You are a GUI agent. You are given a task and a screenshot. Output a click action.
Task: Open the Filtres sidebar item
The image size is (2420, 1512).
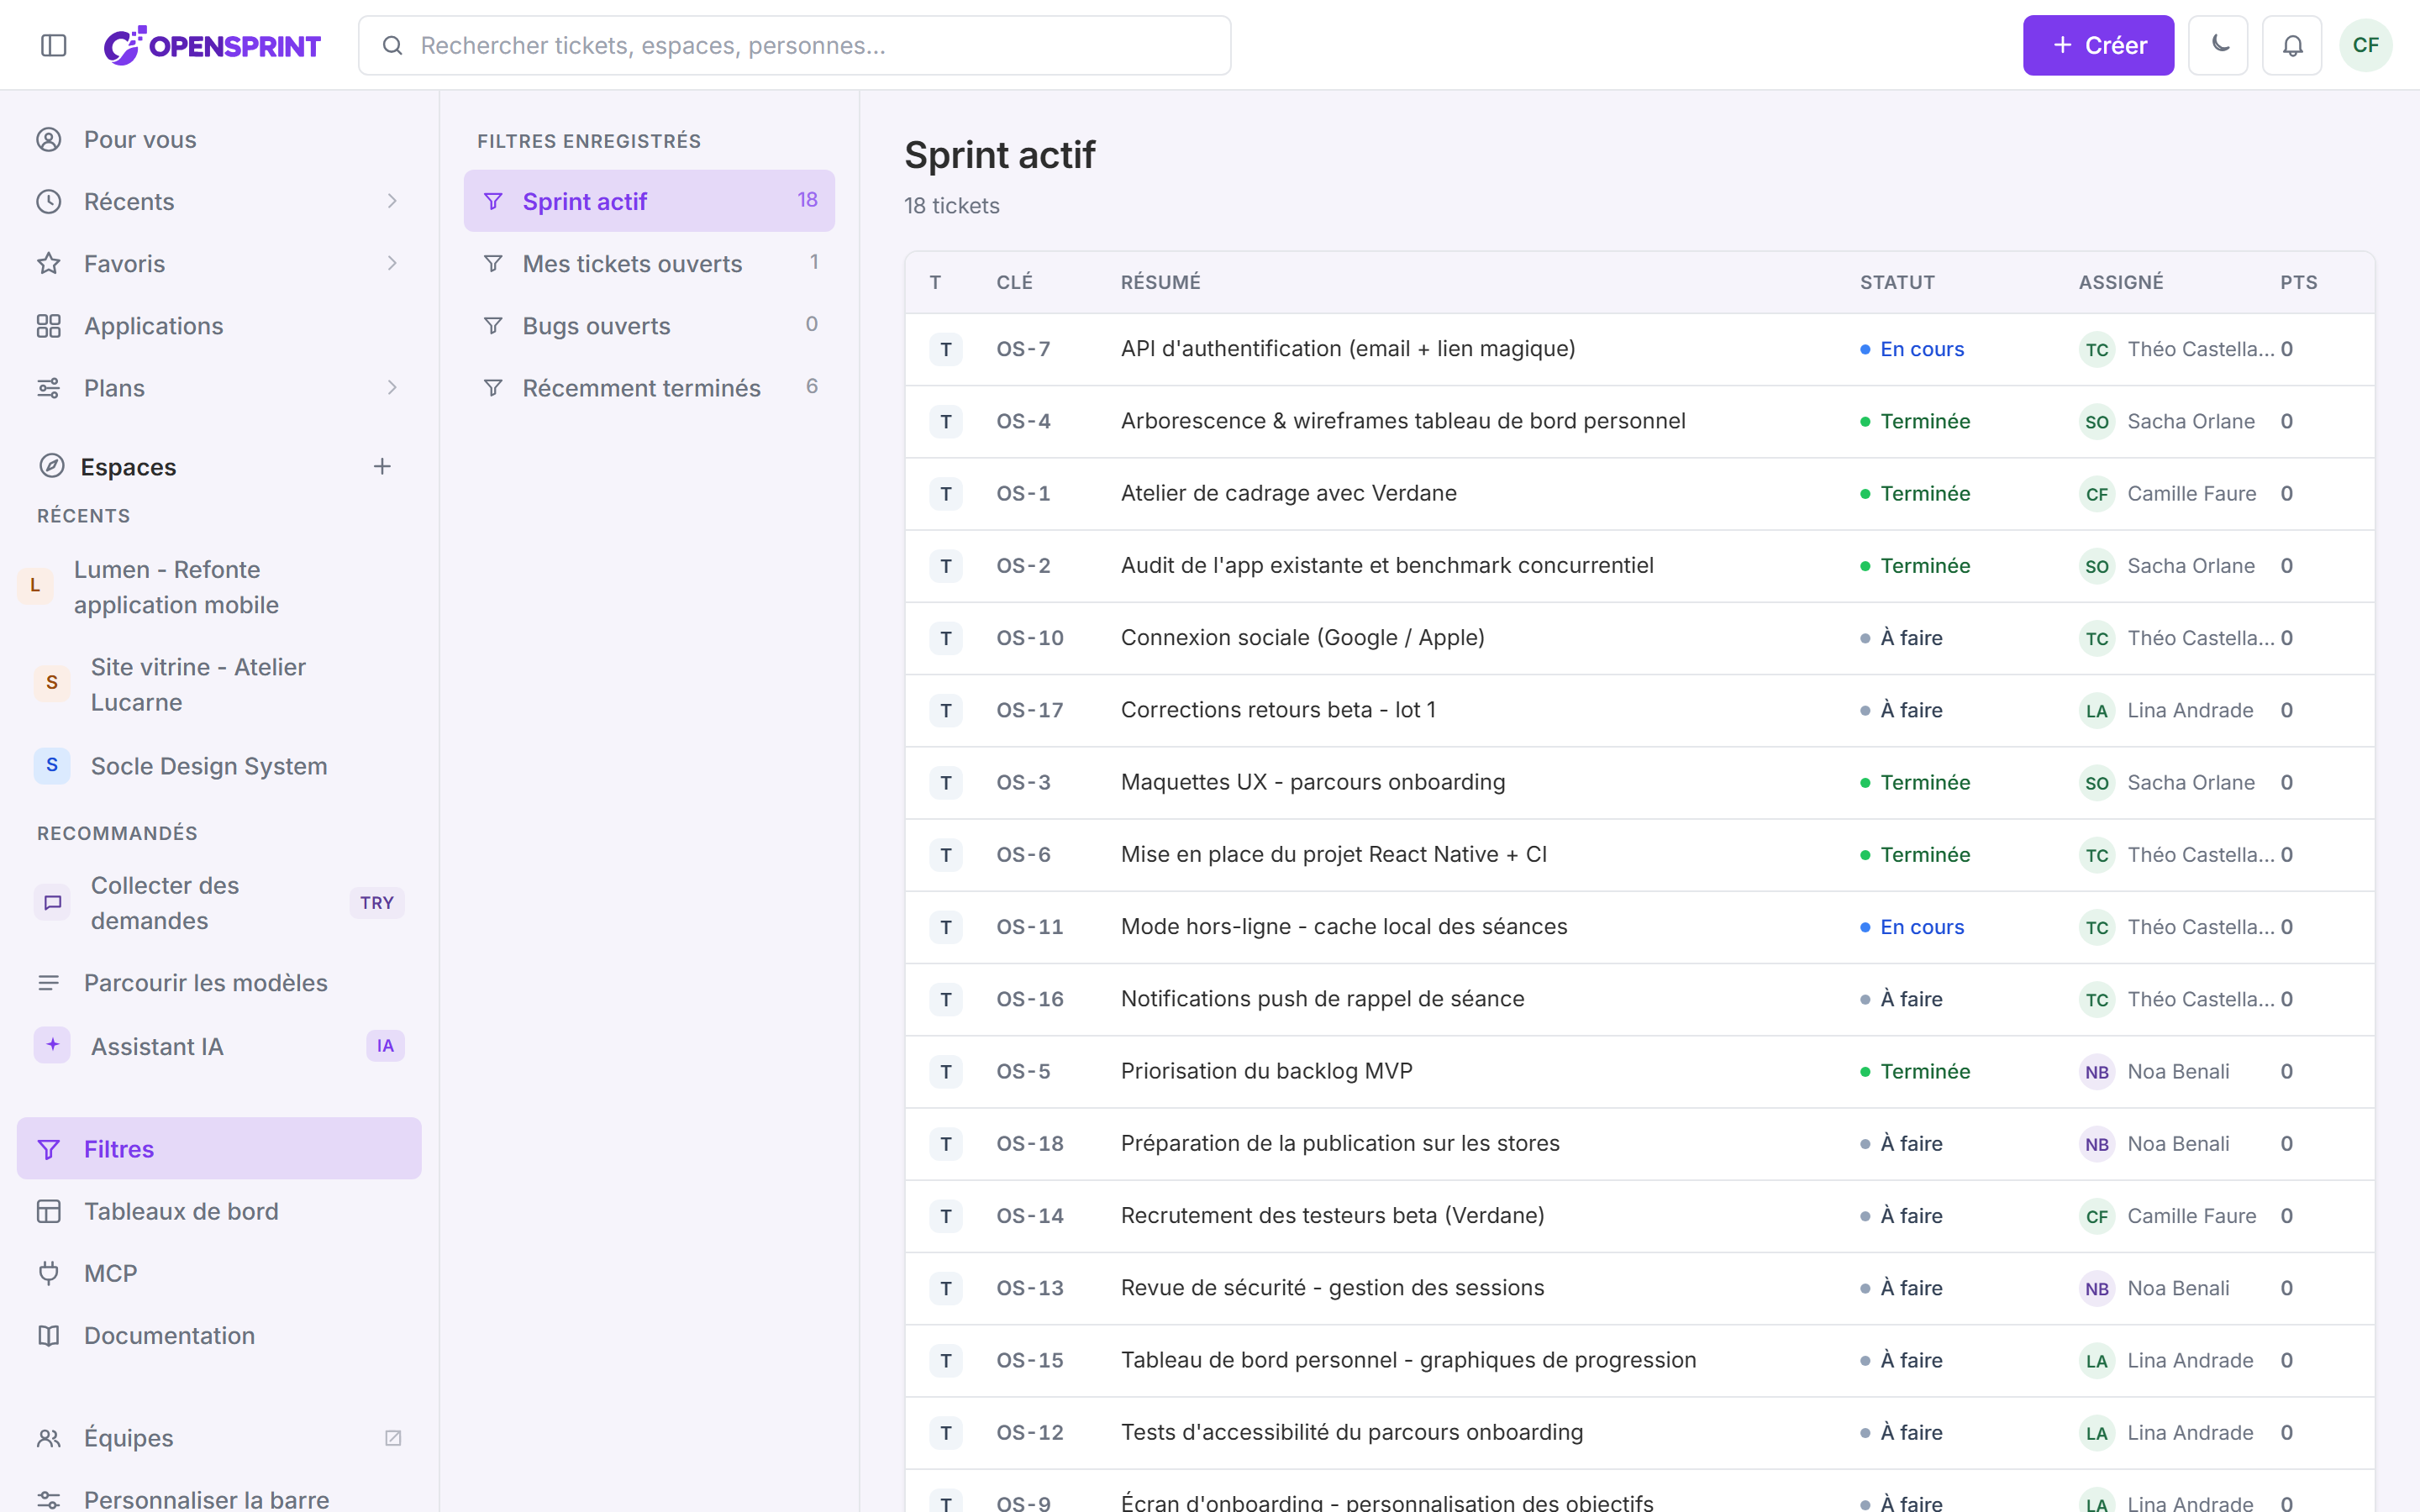pyautogui.click(x=219, y=1148)
